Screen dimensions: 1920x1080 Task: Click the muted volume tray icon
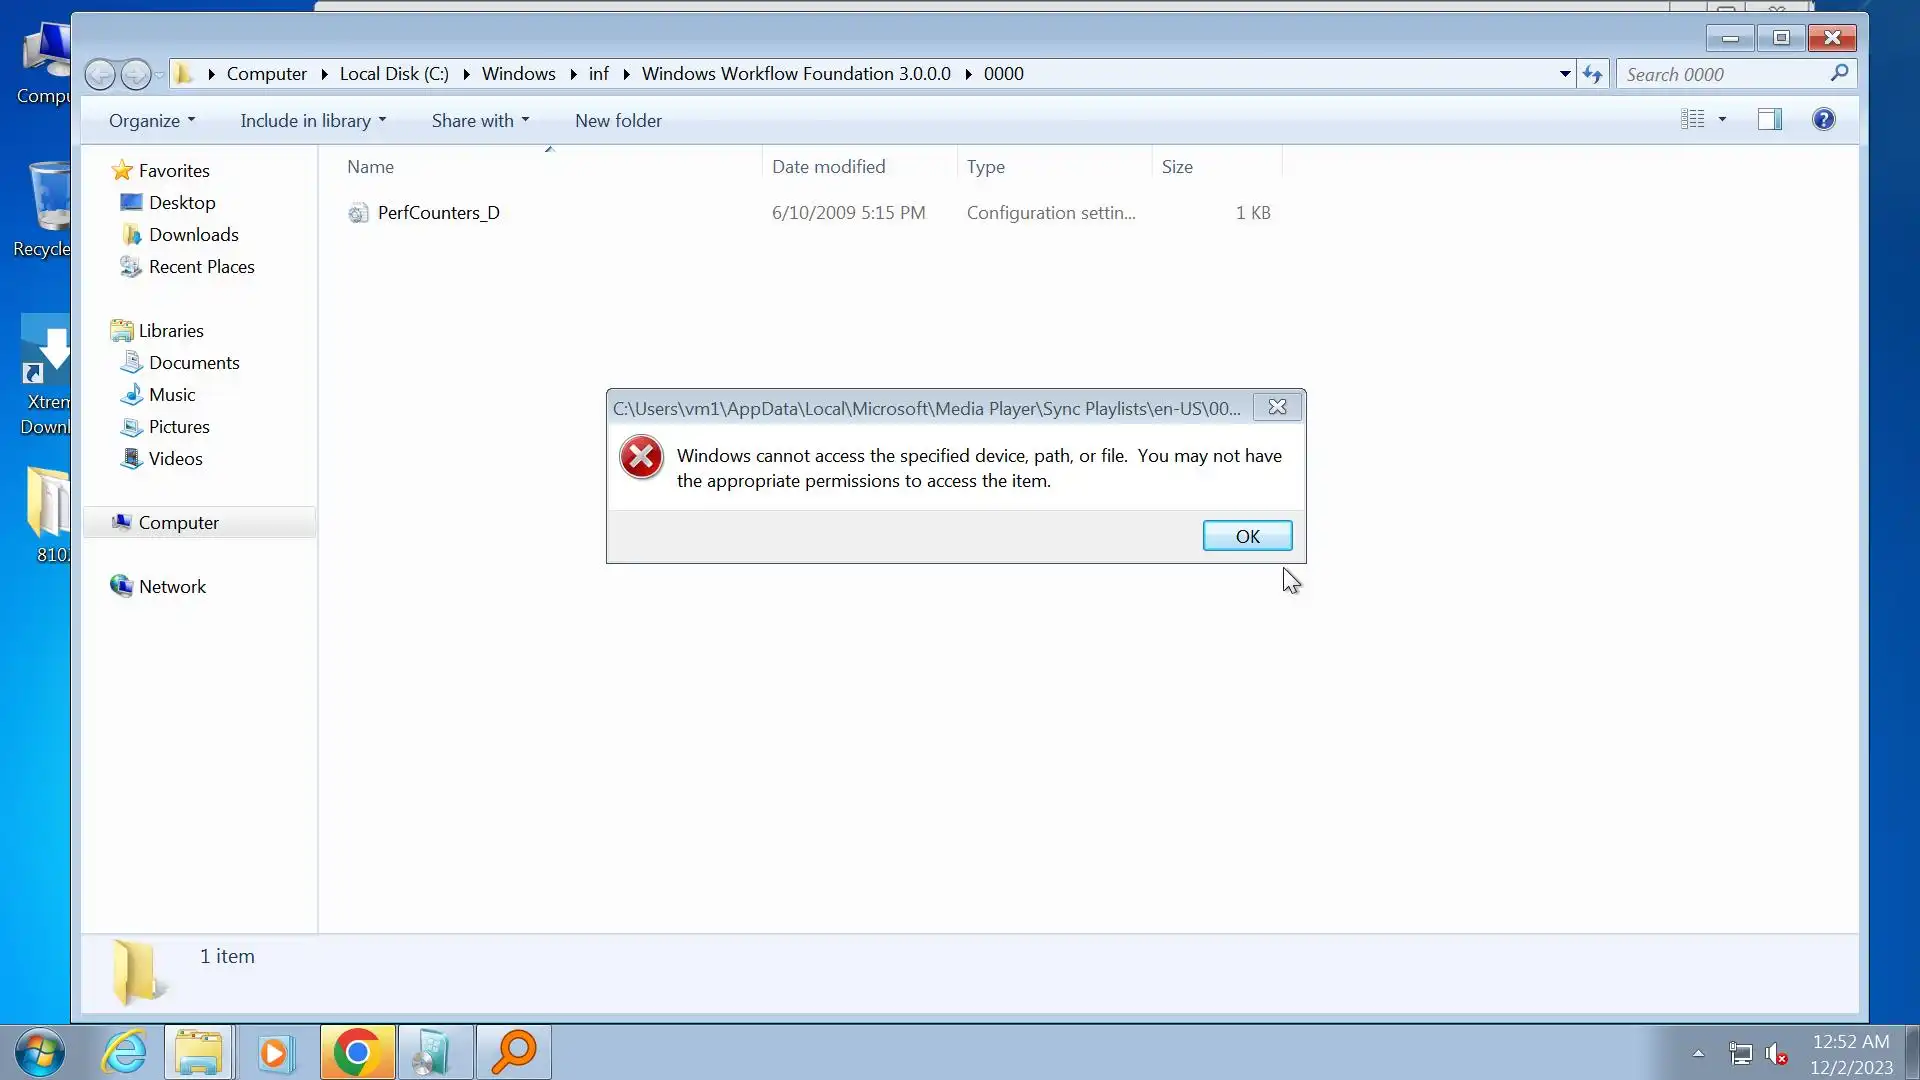tap(1776, 1054)
